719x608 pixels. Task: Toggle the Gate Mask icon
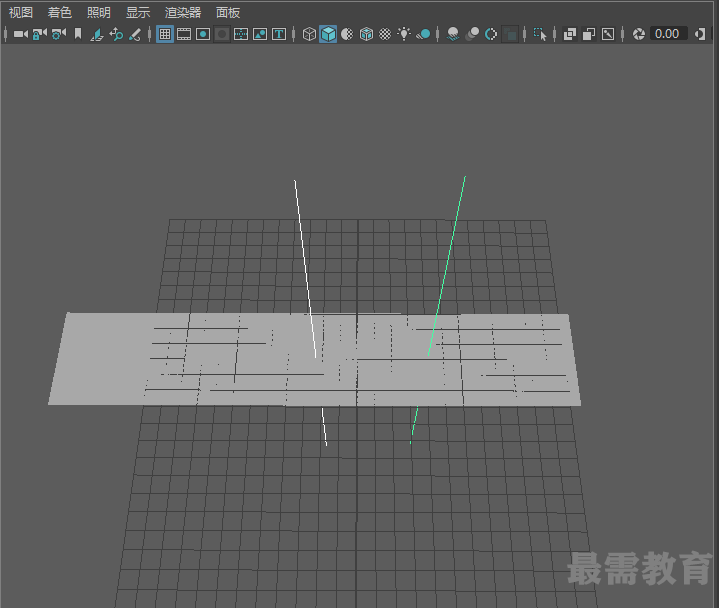[222, 34]
